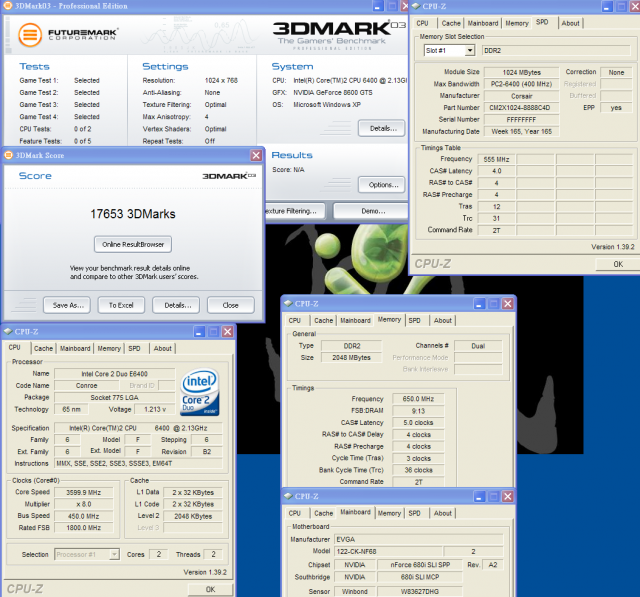This screenshot has height=597, width=640.
Task: Open Memory tab in SPD CPU-Z window
Action: tap(517, 23)
